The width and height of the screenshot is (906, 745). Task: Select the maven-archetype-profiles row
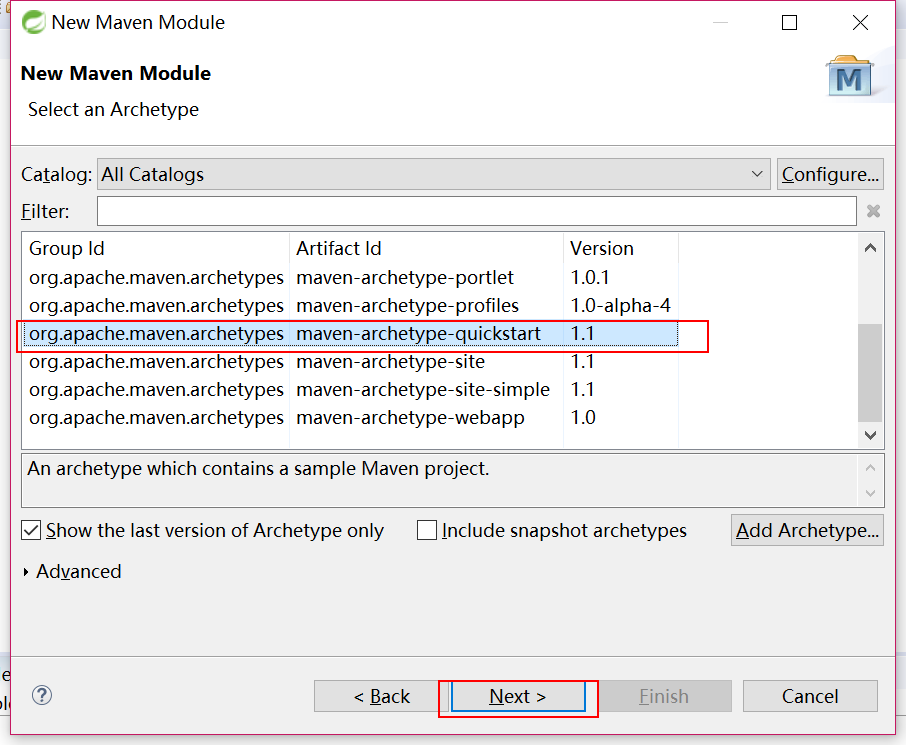coord(351,305)
